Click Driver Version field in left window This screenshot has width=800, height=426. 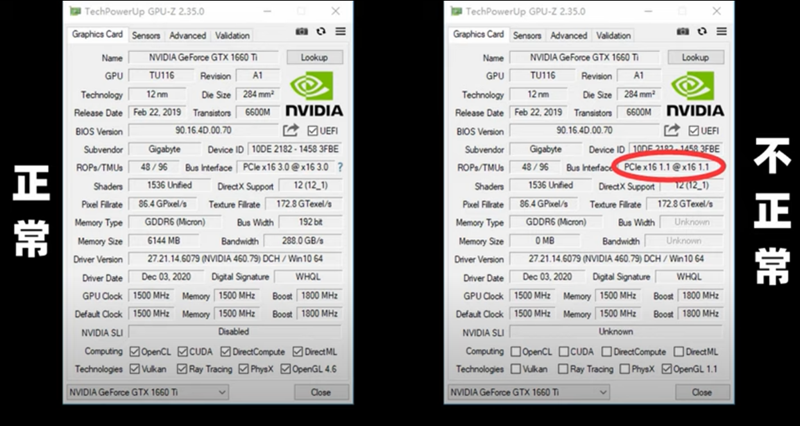click(235, 259)
